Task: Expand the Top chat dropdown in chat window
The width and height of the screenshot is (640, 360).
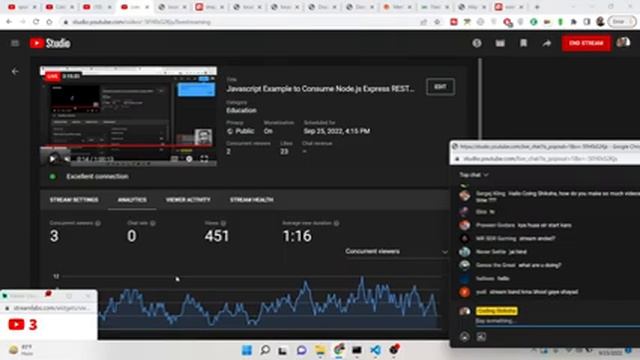Action: [473, 175]
